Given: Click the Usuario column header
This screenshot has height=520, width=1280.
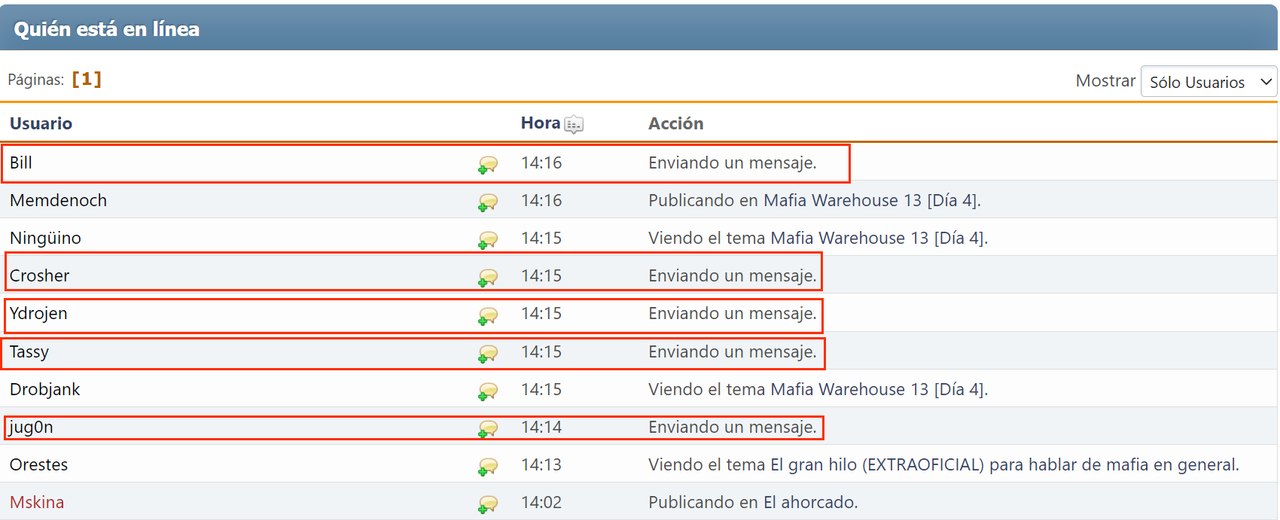Looking at the screenshot, I should (41, 123).
